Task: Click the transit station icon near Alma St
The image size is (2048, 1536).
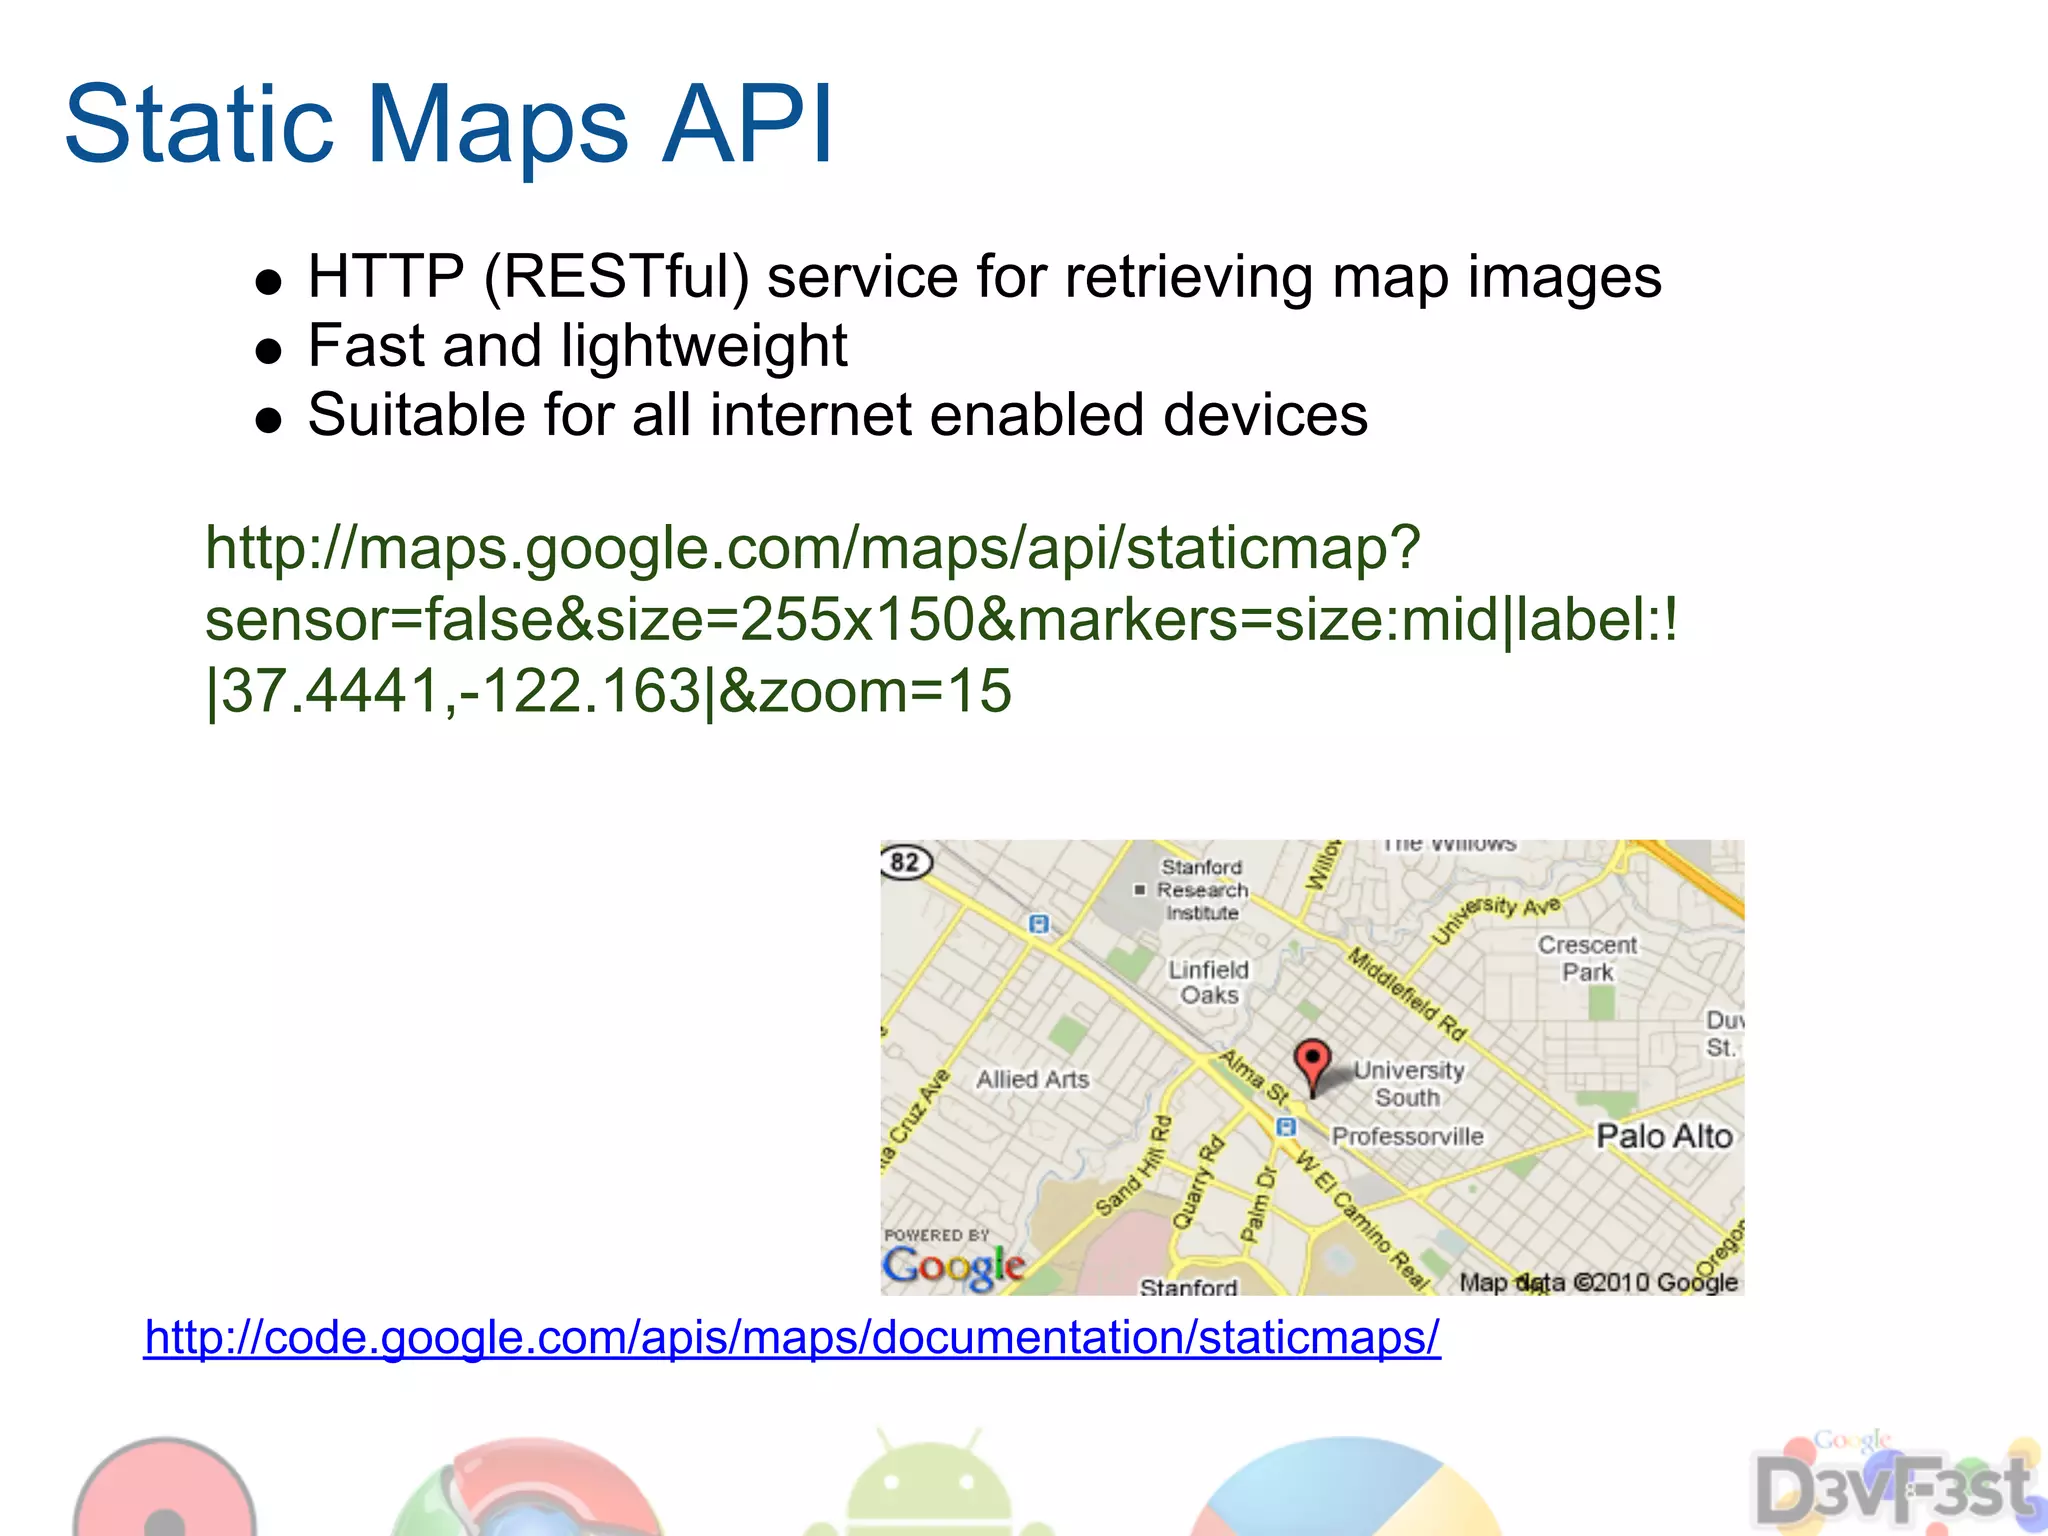Action: point(1286,1128)
